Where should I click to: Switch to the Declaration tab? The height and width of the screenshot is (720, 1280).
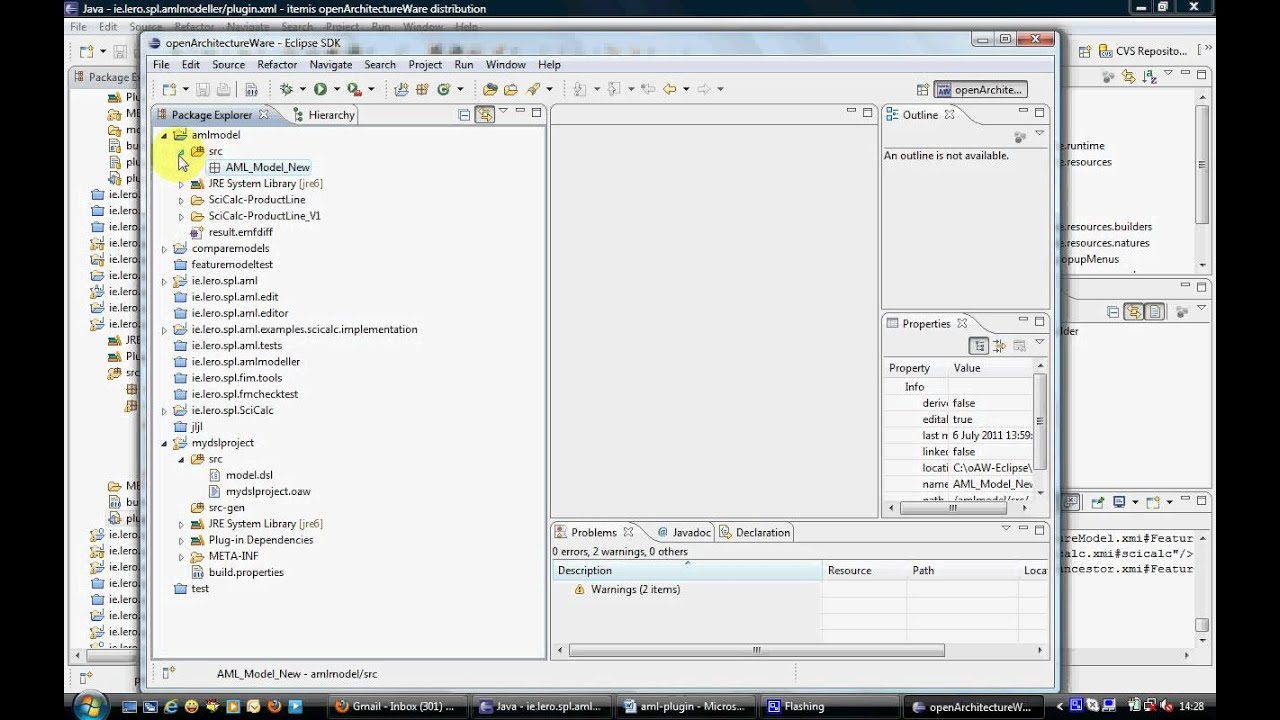pos(755,532)
